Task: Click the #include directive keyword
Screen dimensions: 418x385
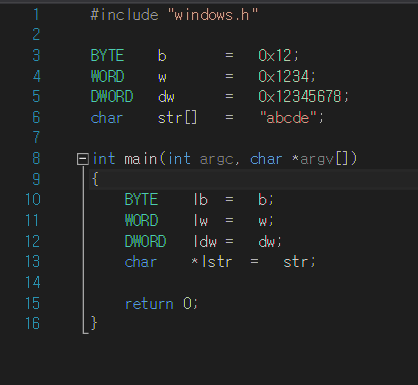Action: pyautogui.click(x=124, y=15)
